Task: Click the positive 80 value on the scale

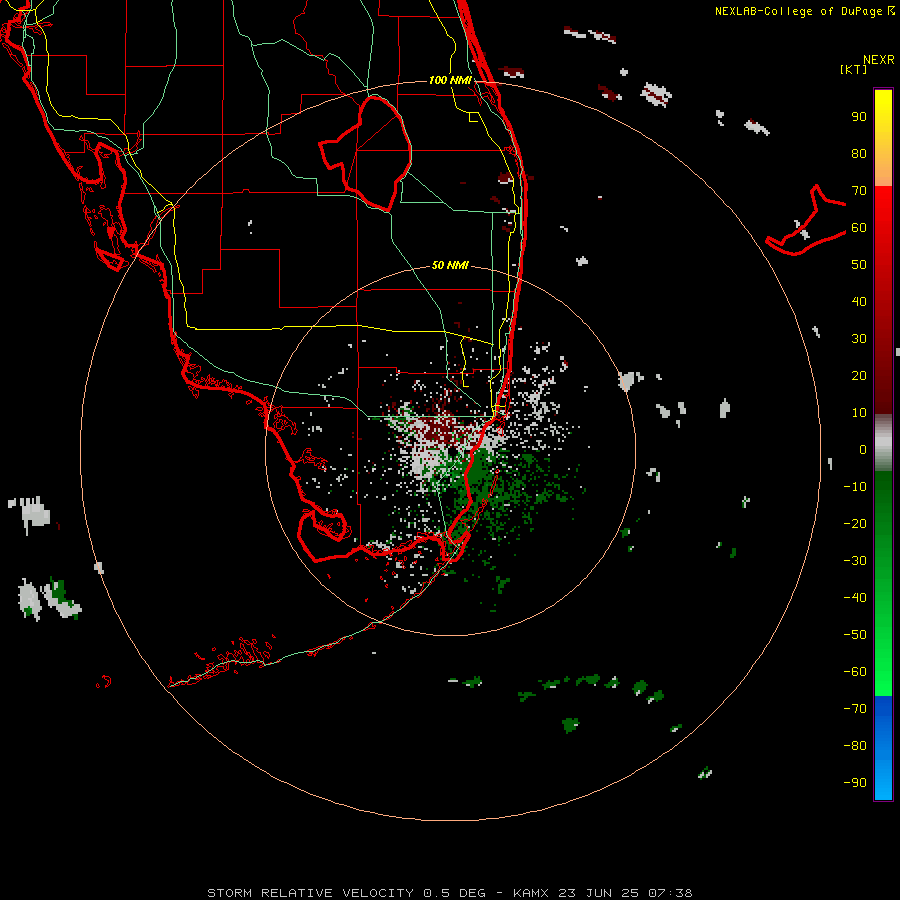Action: [859, 154]
